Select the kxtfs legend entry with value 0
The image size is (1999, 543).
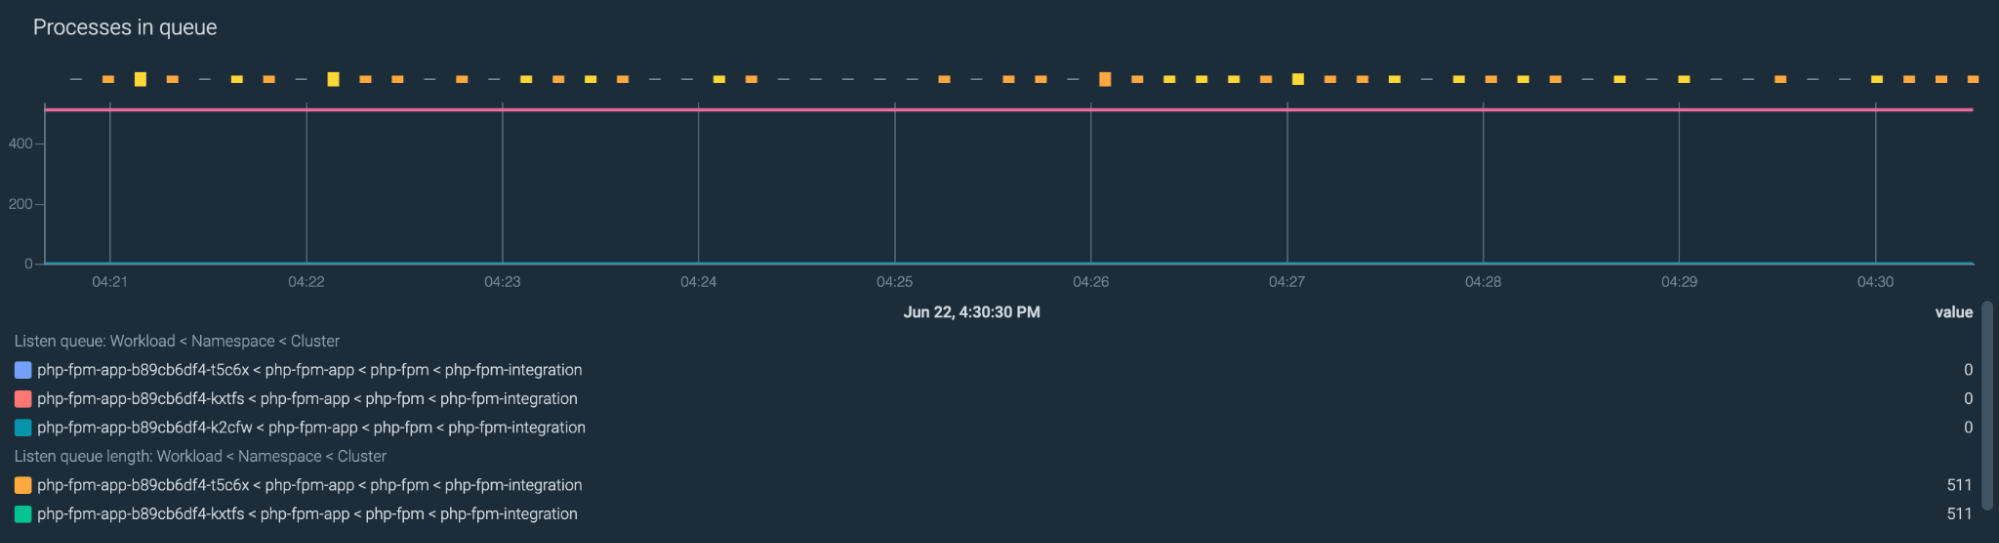click(307, 399)
